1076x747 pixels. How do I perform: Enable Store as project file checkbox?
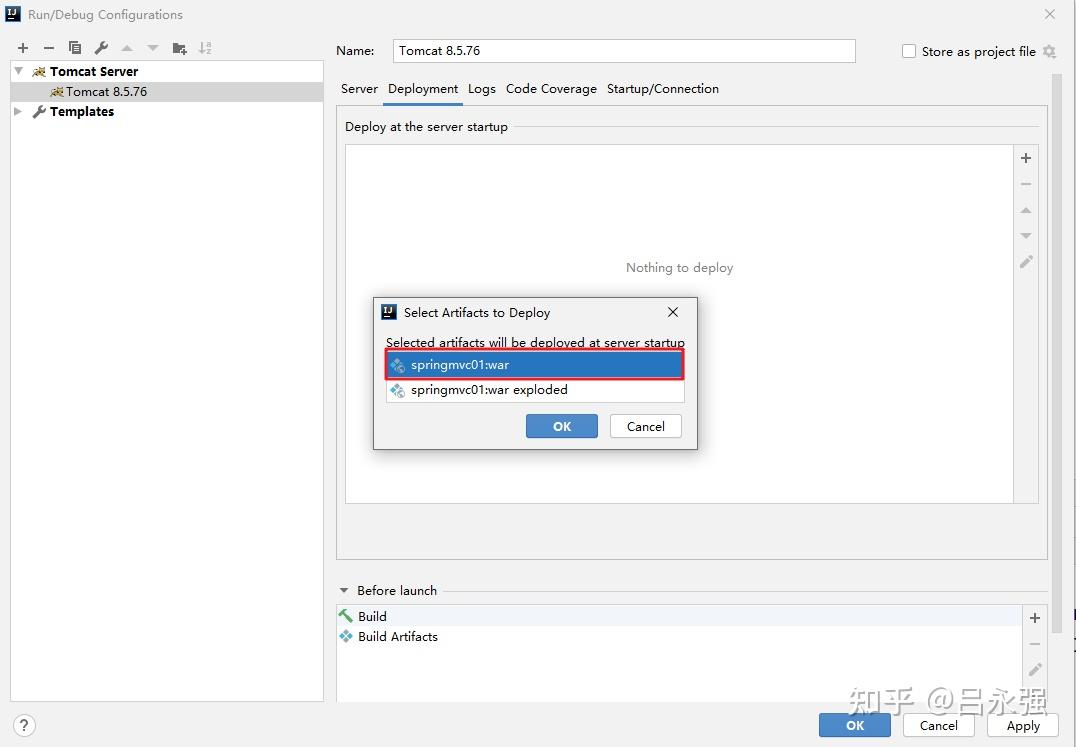click(x=909, y=51)
